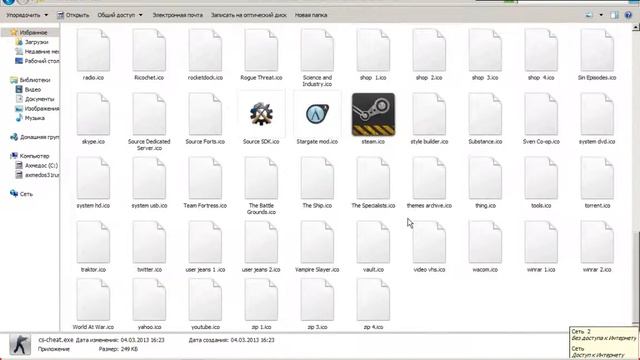Select The Specialists.ico file

(x=373, y=182)
